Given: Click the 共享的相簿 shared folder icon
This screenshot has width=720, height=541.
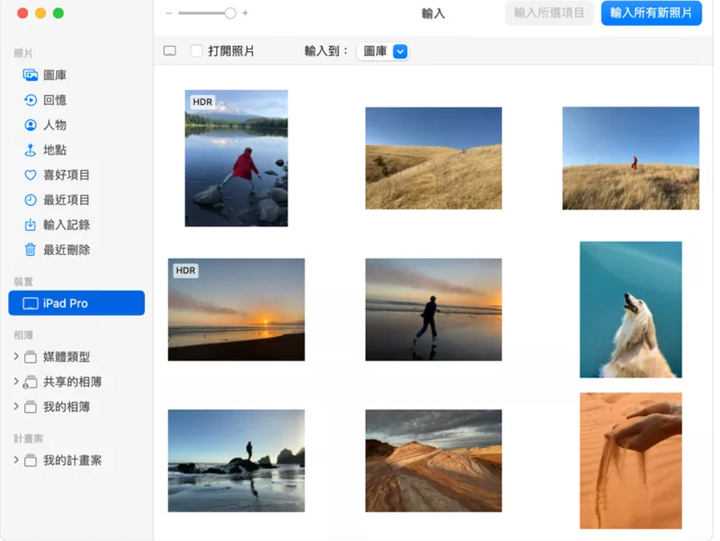Looking at the screenshot, I should [30, 382].
